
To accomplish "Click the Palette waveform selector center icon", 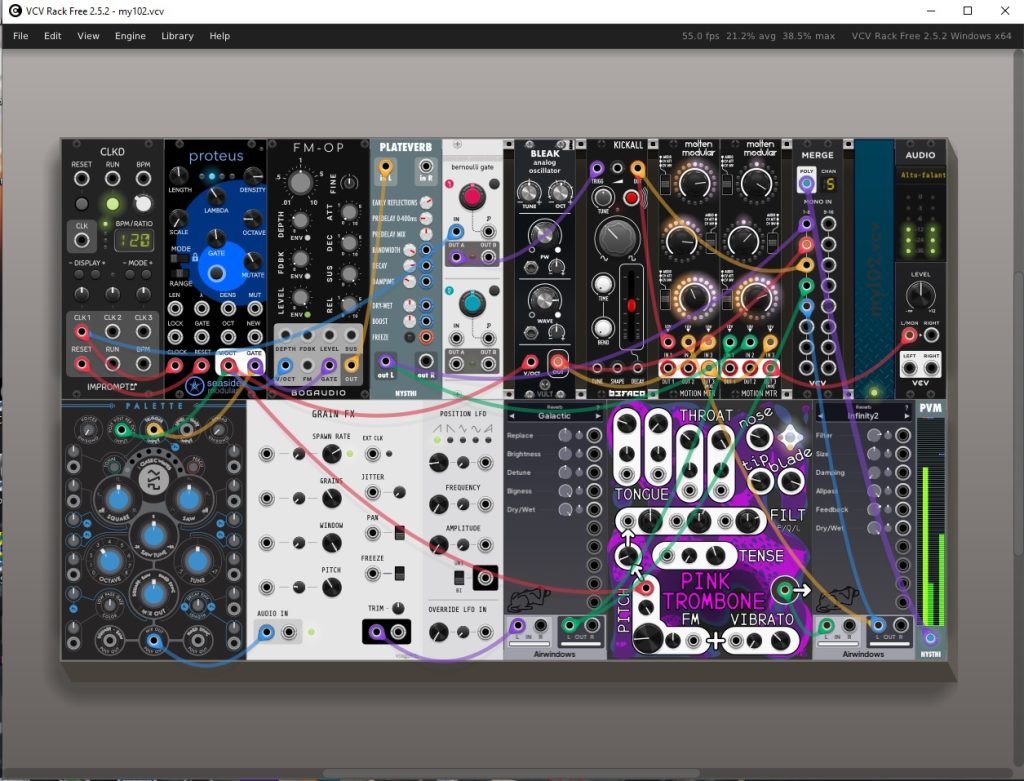I will [153, 479].
